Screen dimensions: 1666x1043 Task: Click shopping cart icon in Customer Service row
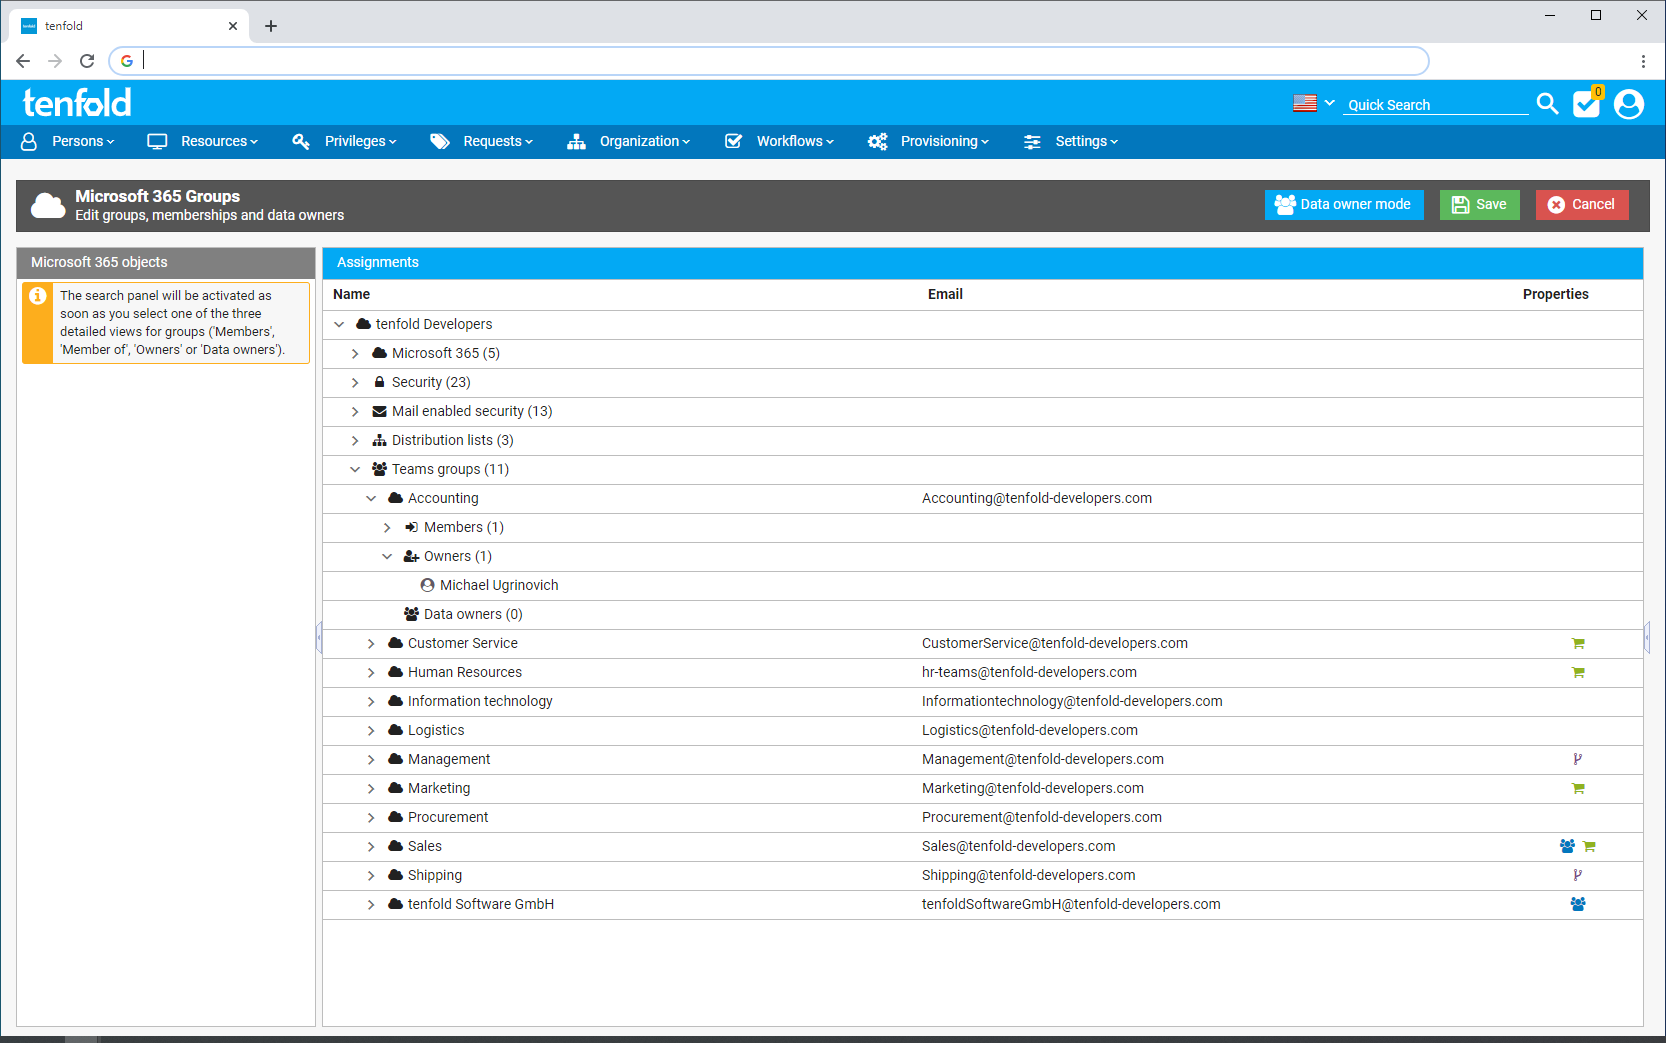coord(1578,643)
